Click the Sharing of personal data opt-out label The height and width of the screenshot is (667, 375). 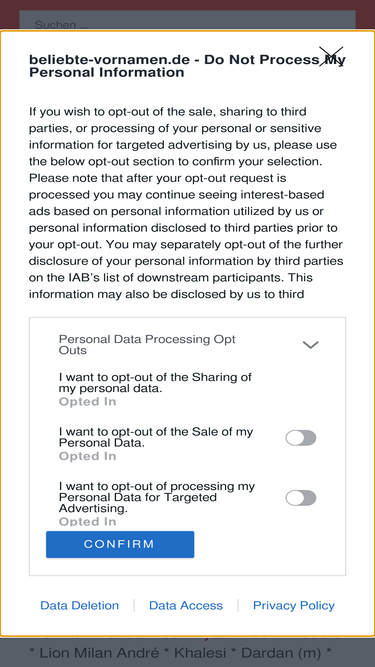[155, 382]
